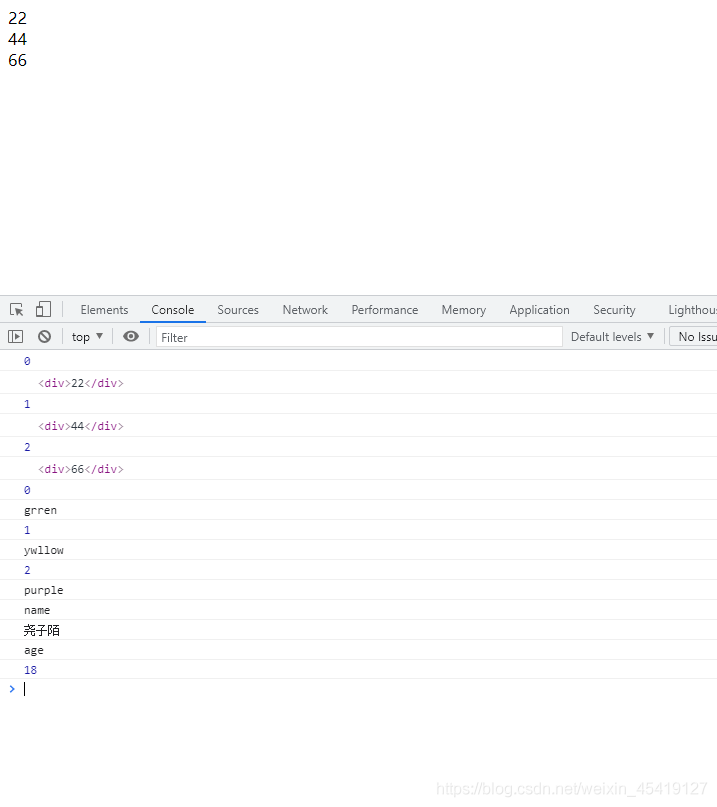Toggle the device toolbar icon
Screen dimensions: 717x807
click(x=43, y=309)
